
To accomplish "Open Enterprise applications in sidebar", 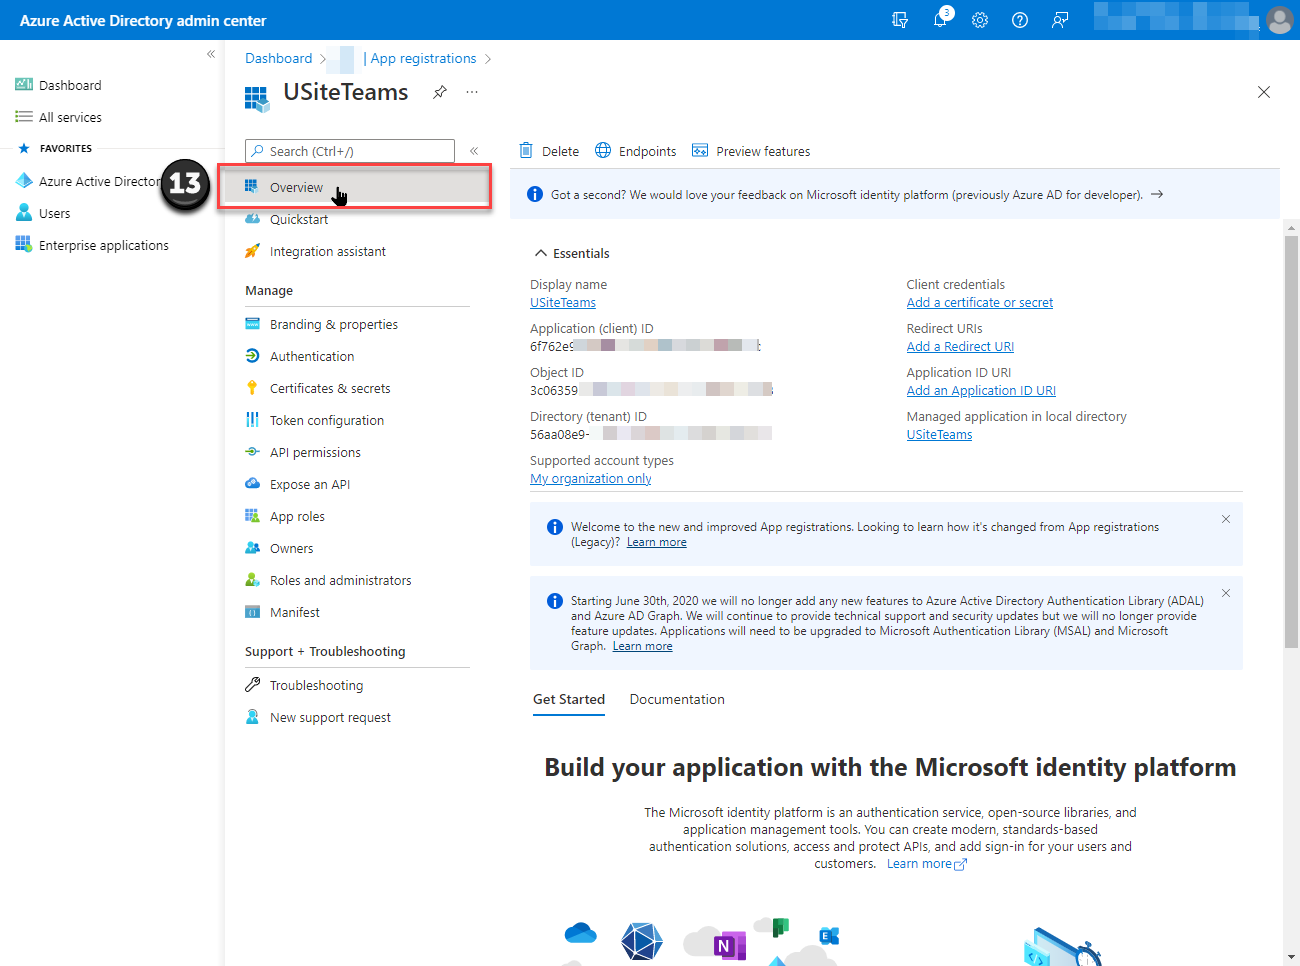I will (x=92, y=245).
